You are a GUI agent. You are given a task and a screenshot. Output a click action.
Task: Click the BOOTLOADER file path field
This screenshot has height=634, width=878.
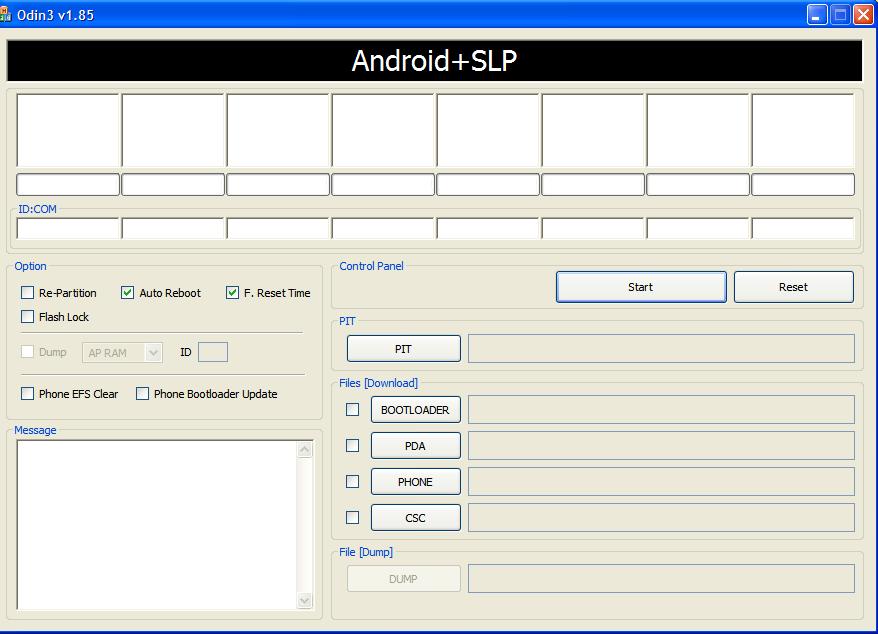(661, 409)
